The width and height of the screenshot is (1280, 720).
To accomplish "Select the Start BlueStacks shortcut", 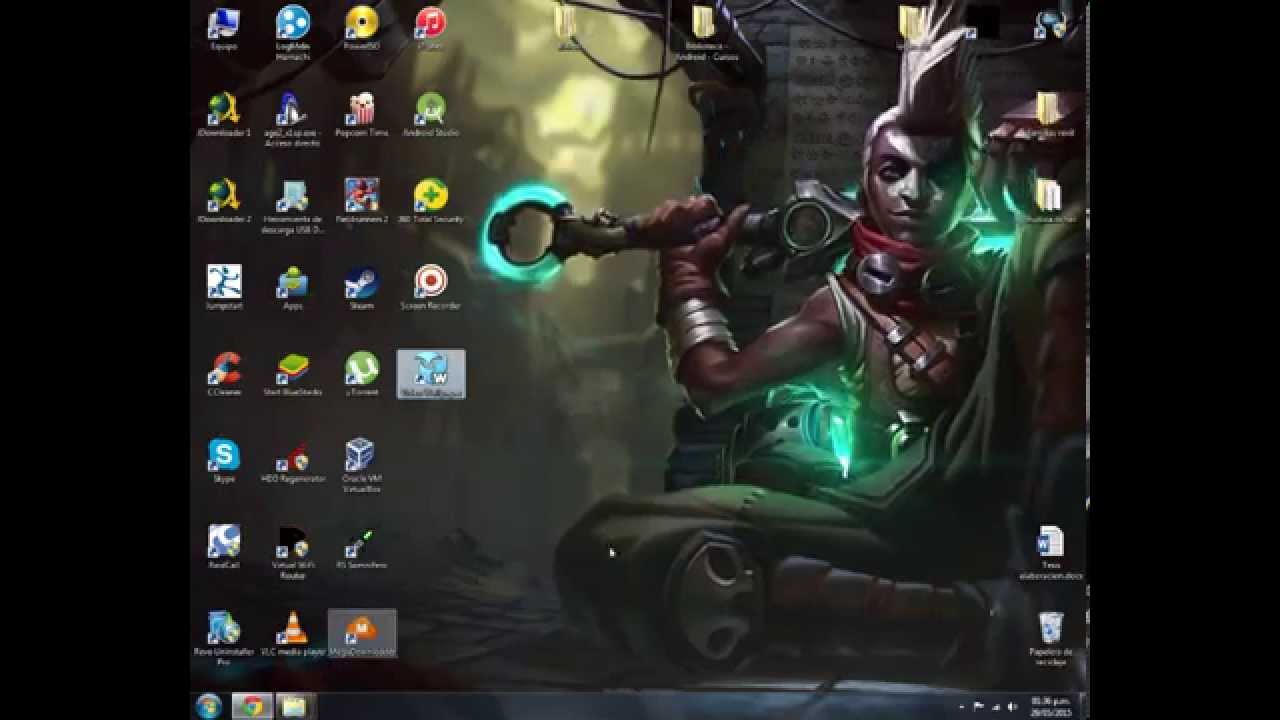I will pos(293,374).
